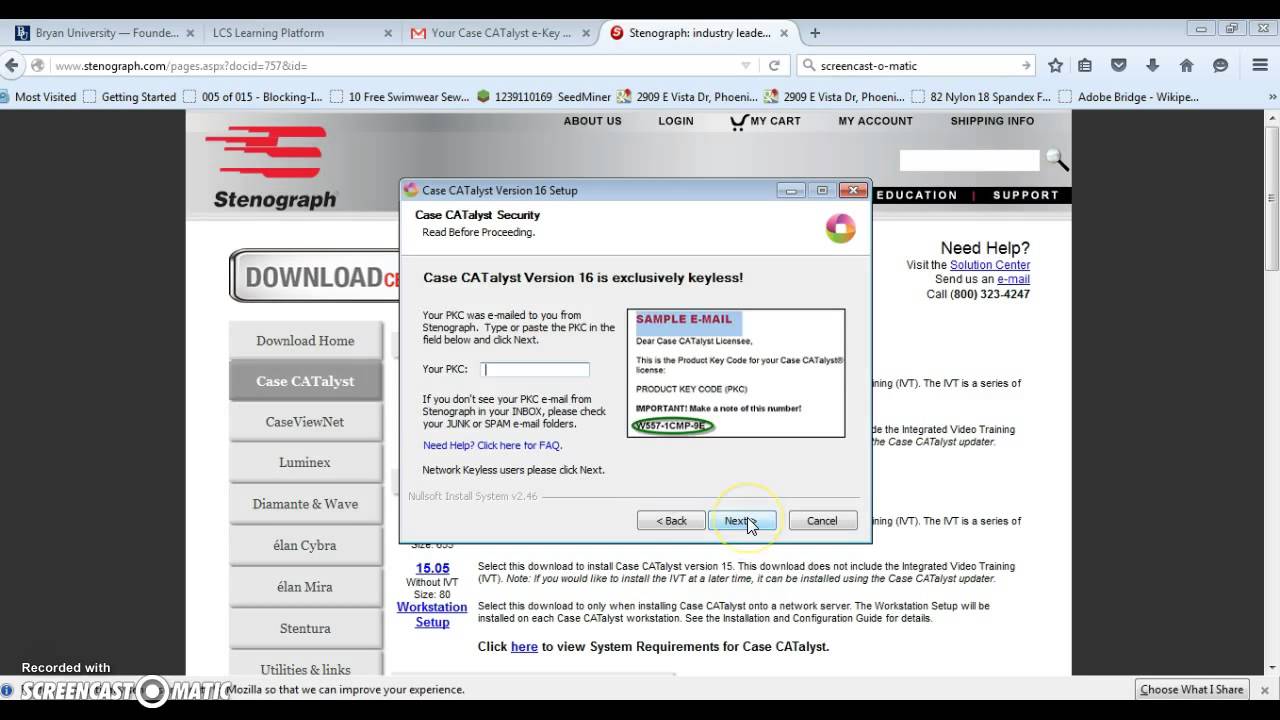Open the 82 Nylon 18 Spandex bookmark
Image resolution: width=1280 pixels, height=720 pixels.
coord(981,97)
